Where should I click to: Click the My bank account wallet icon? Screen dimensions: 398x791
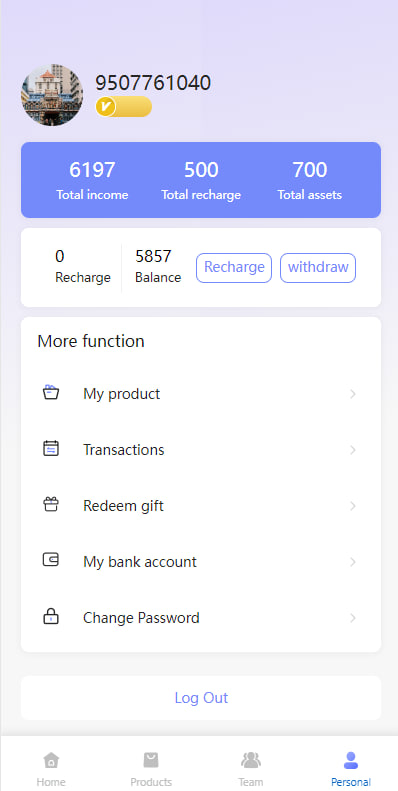[x=51, y=560]
